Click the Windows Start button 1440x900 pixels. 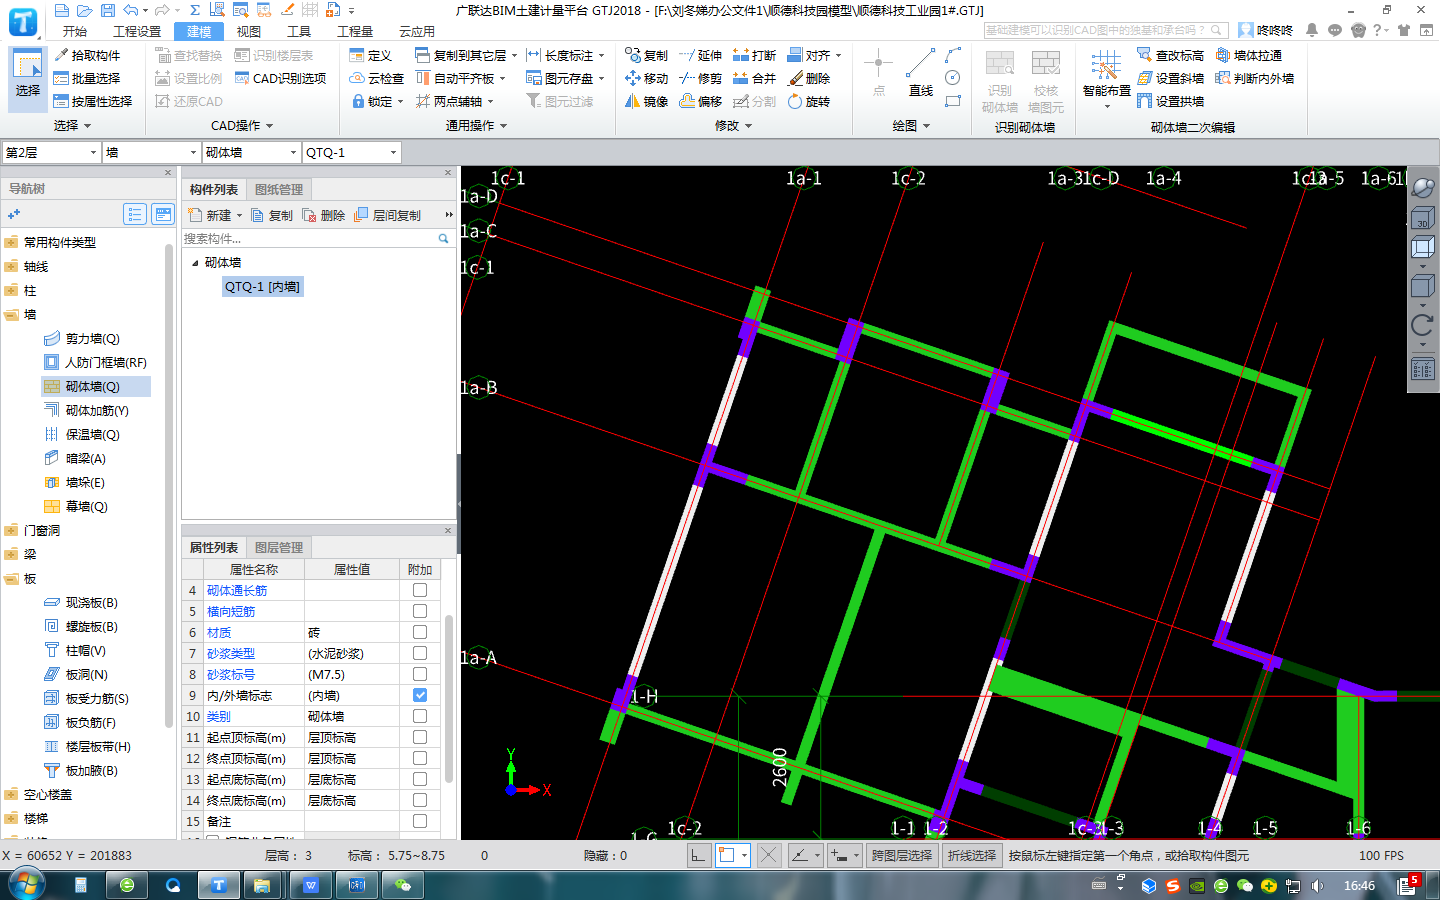point(27,884)
